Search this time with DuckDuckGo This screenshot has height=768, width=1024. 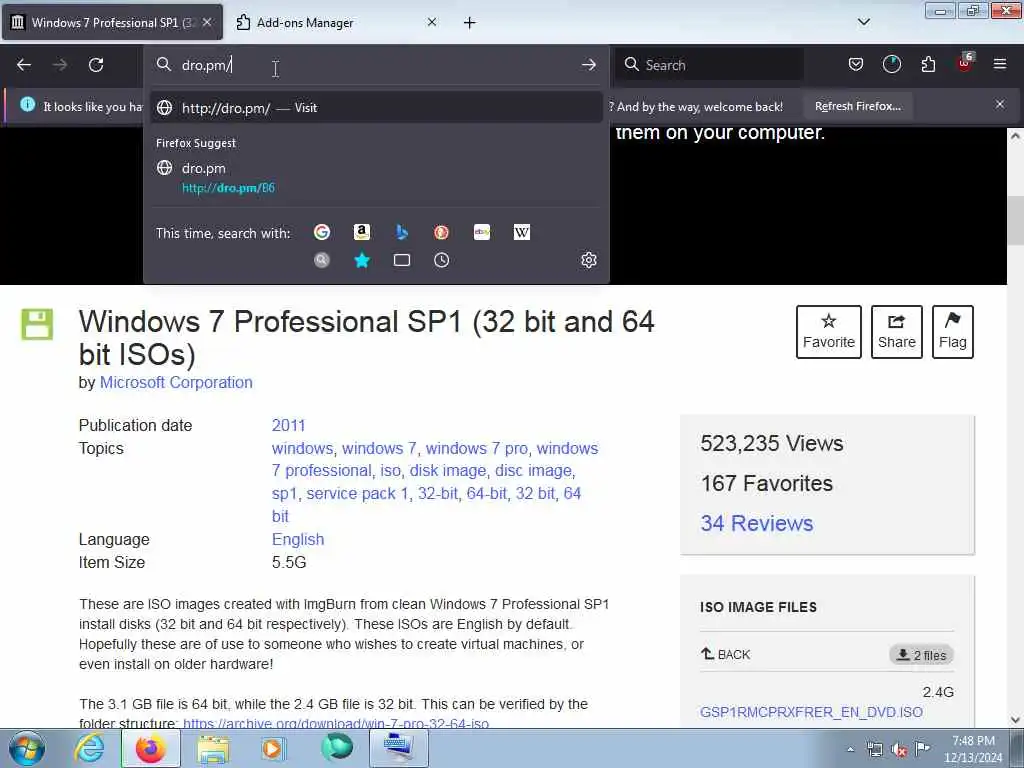[441, 232]
